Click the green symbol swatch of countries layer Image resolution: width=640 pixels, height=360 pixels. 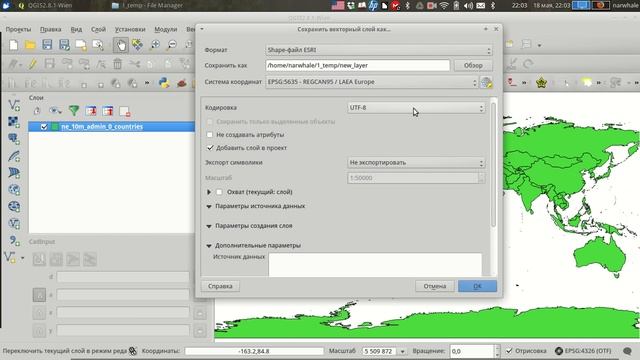(x=55, y=127)
